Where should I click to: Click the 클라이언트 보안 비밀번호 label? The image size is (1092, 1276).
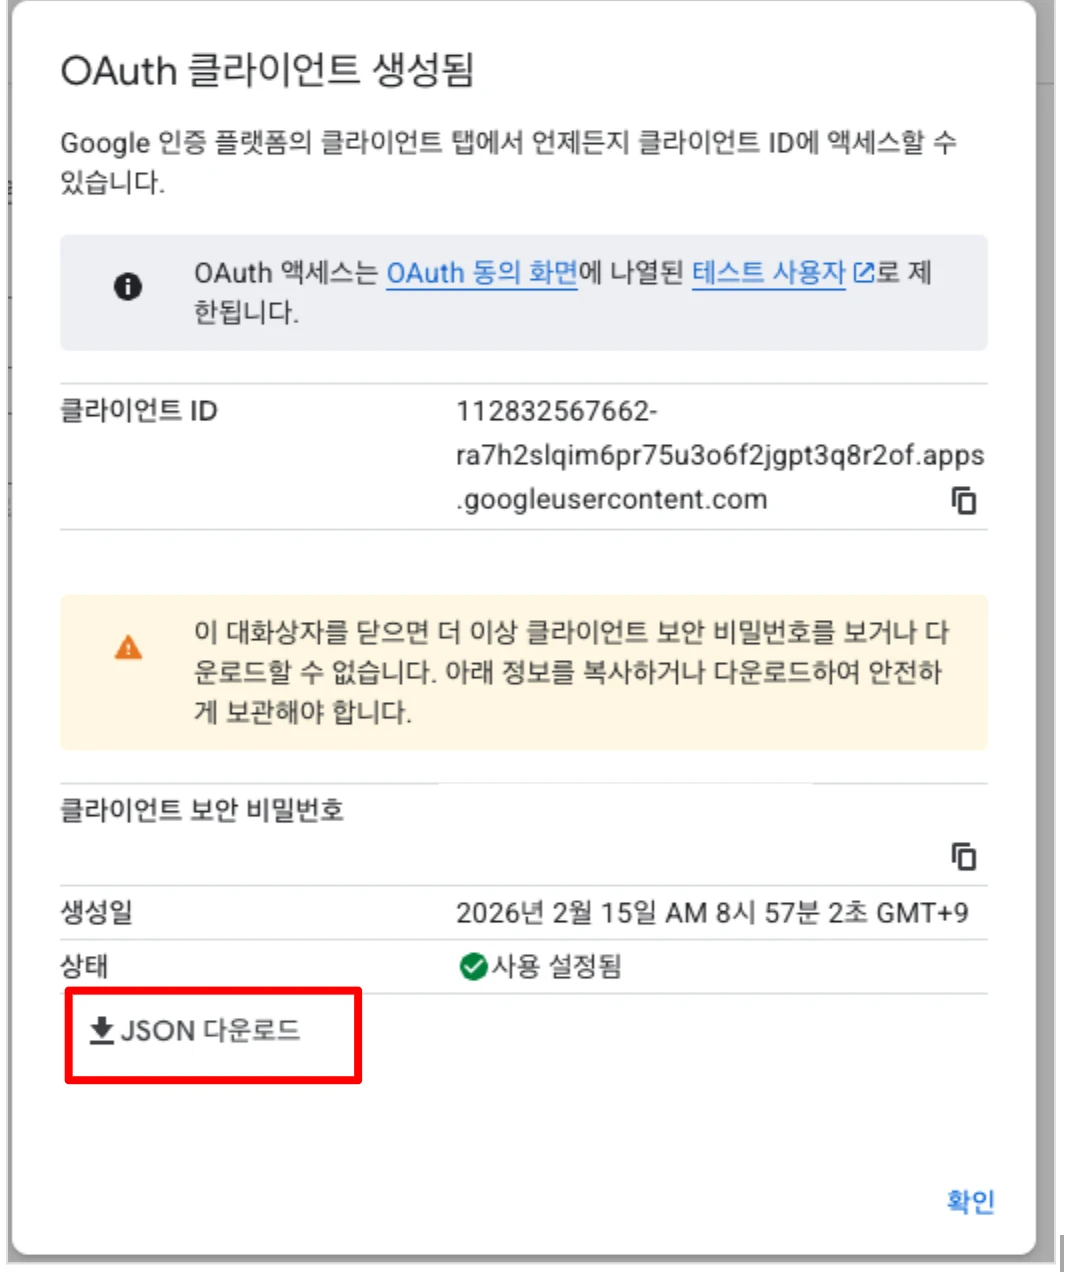(202, 810)
